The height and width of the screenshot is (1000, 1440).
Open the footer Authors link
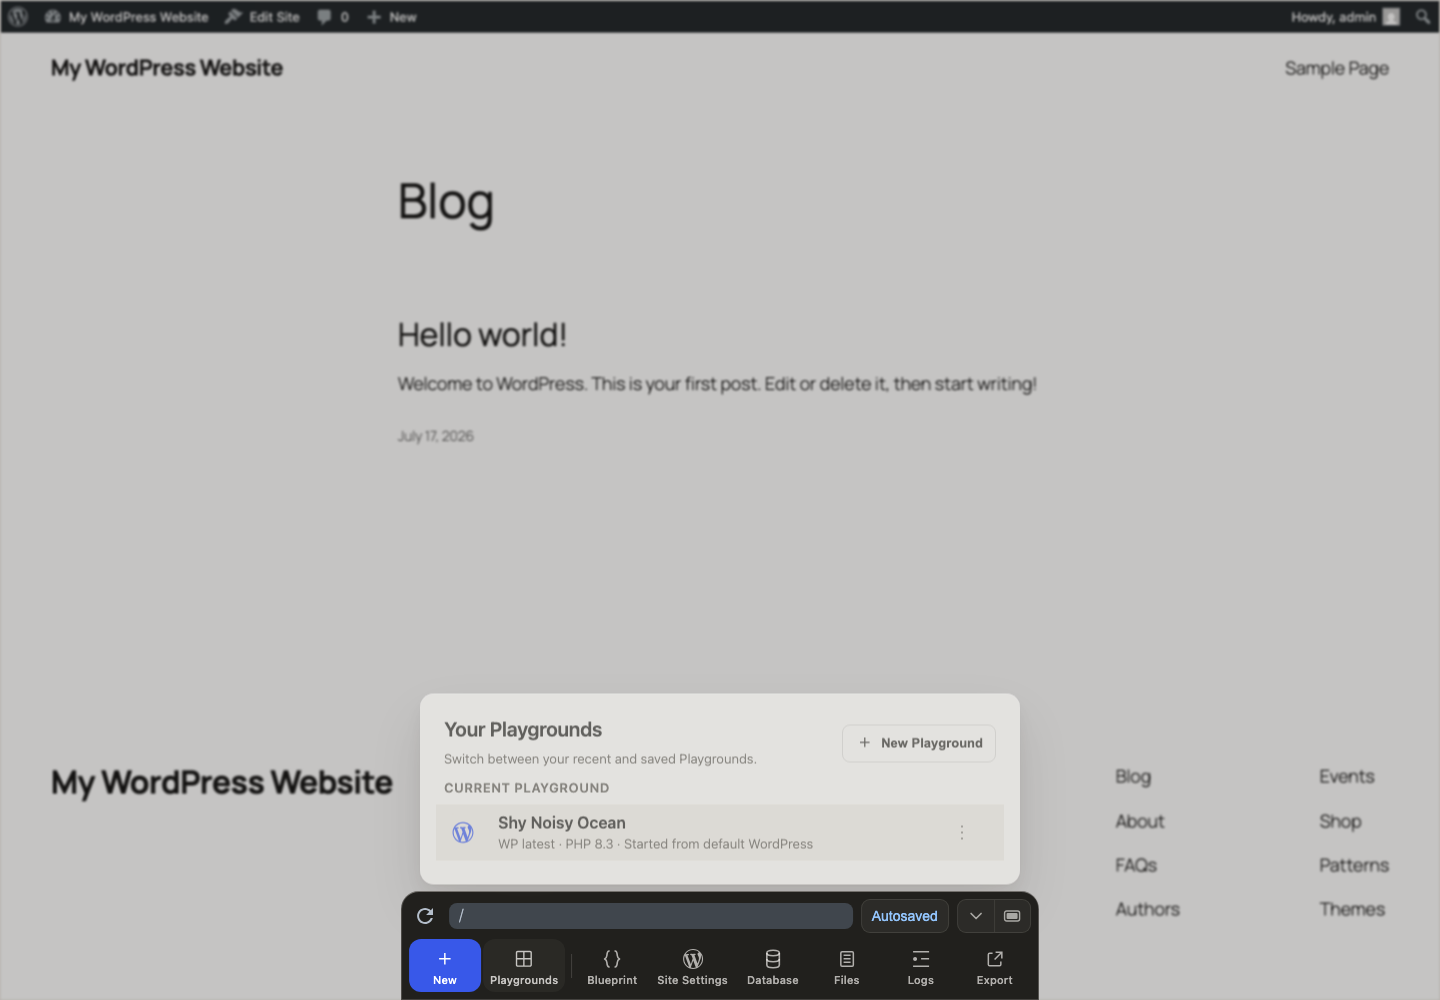pos(1148,909)
